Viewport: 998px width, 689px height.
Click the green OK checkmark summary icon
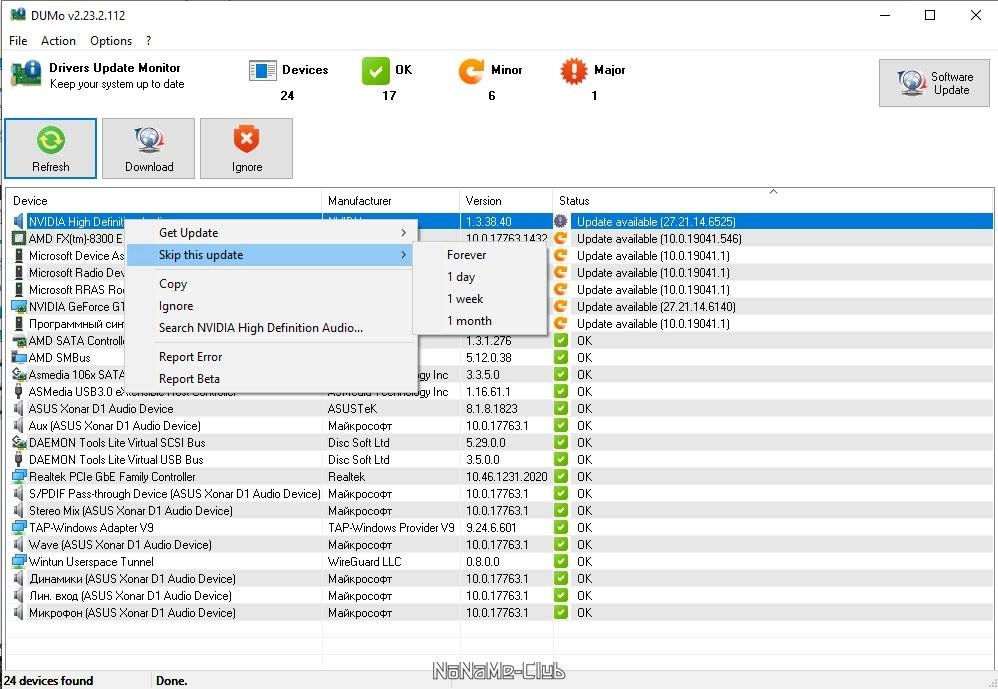(376, 70)
